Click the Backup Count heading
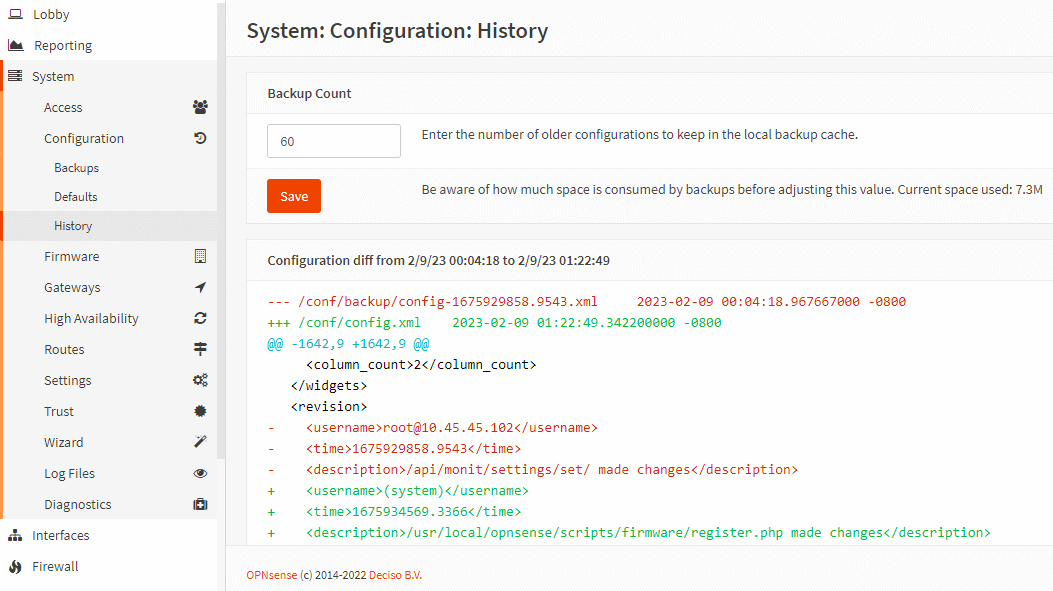 click(309, 93)
